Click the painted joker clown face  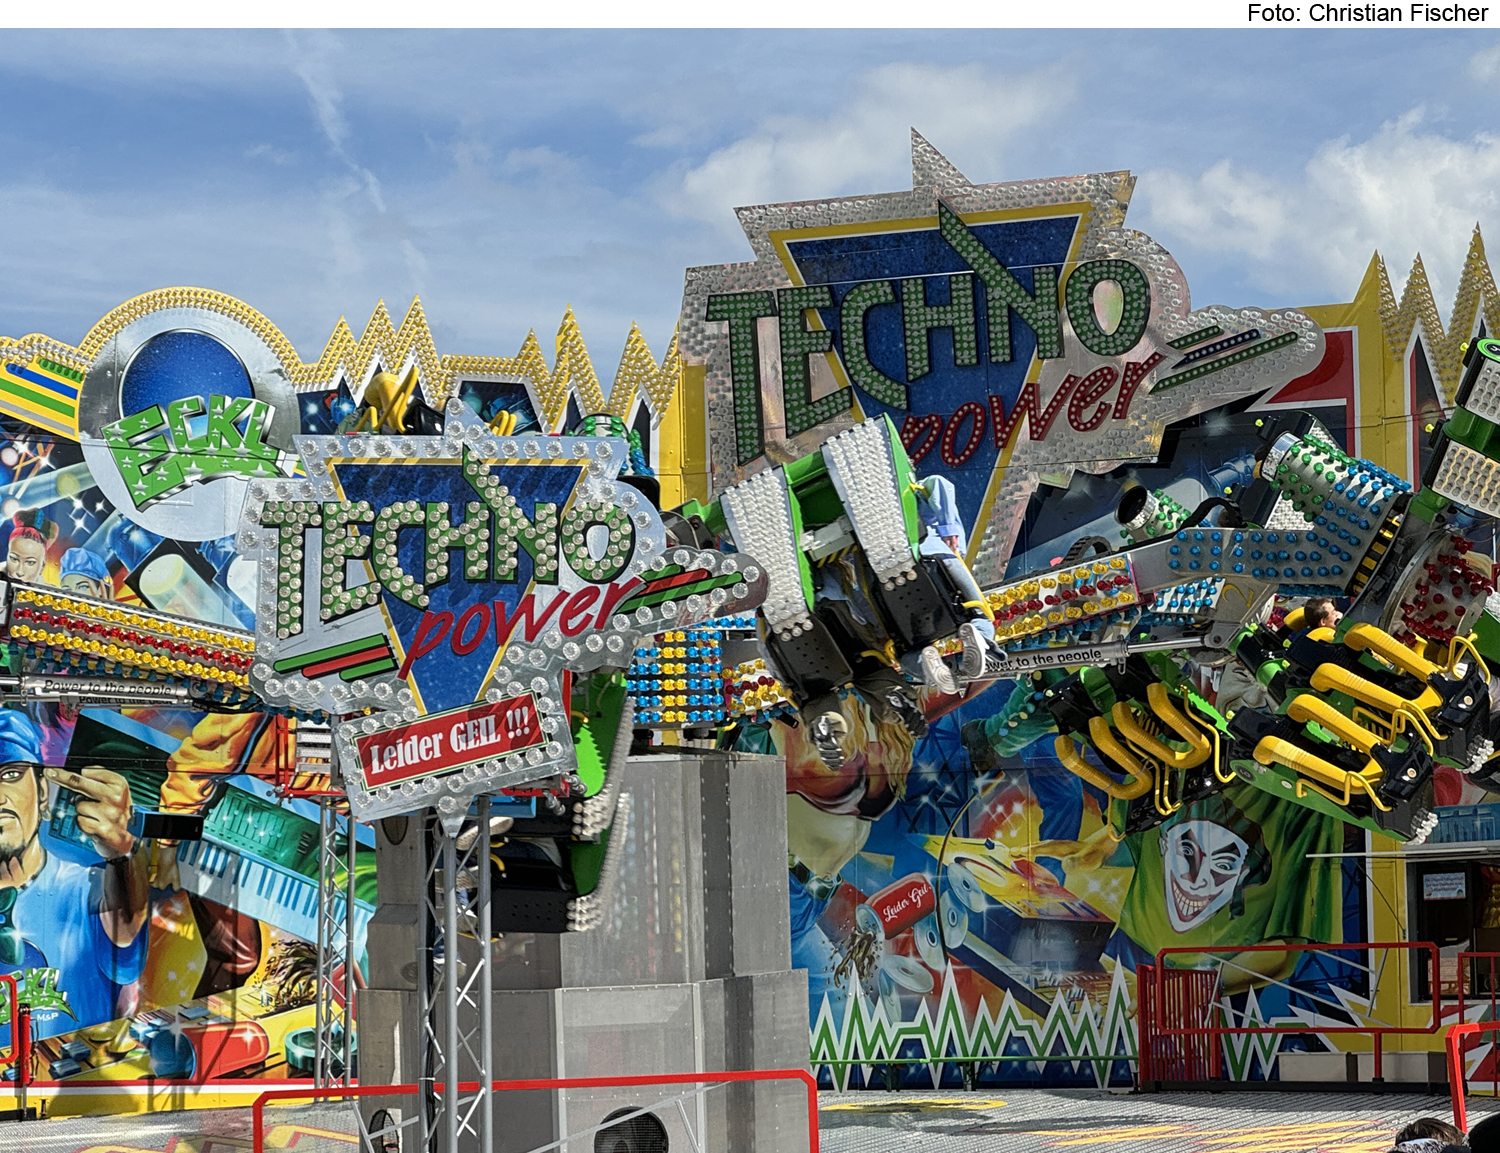pos(1205,872)
